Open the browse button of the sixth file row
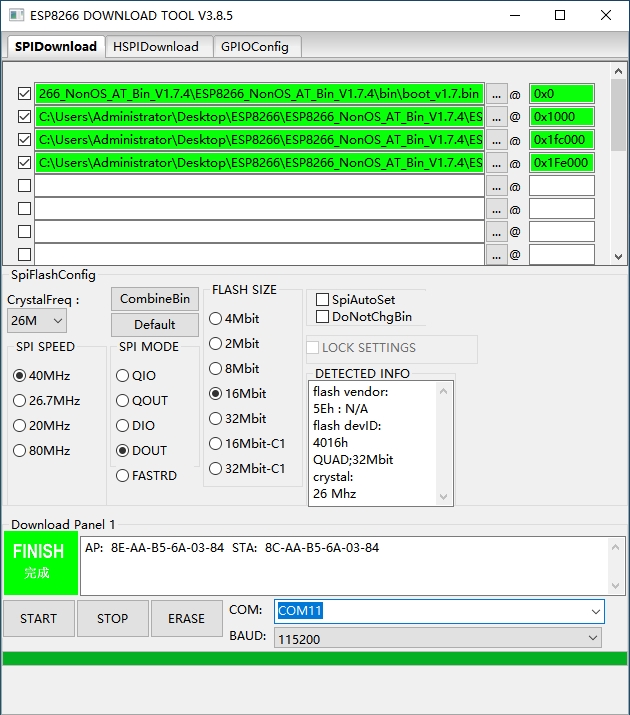This screenshot has height=715, width=630. point(496,209)
